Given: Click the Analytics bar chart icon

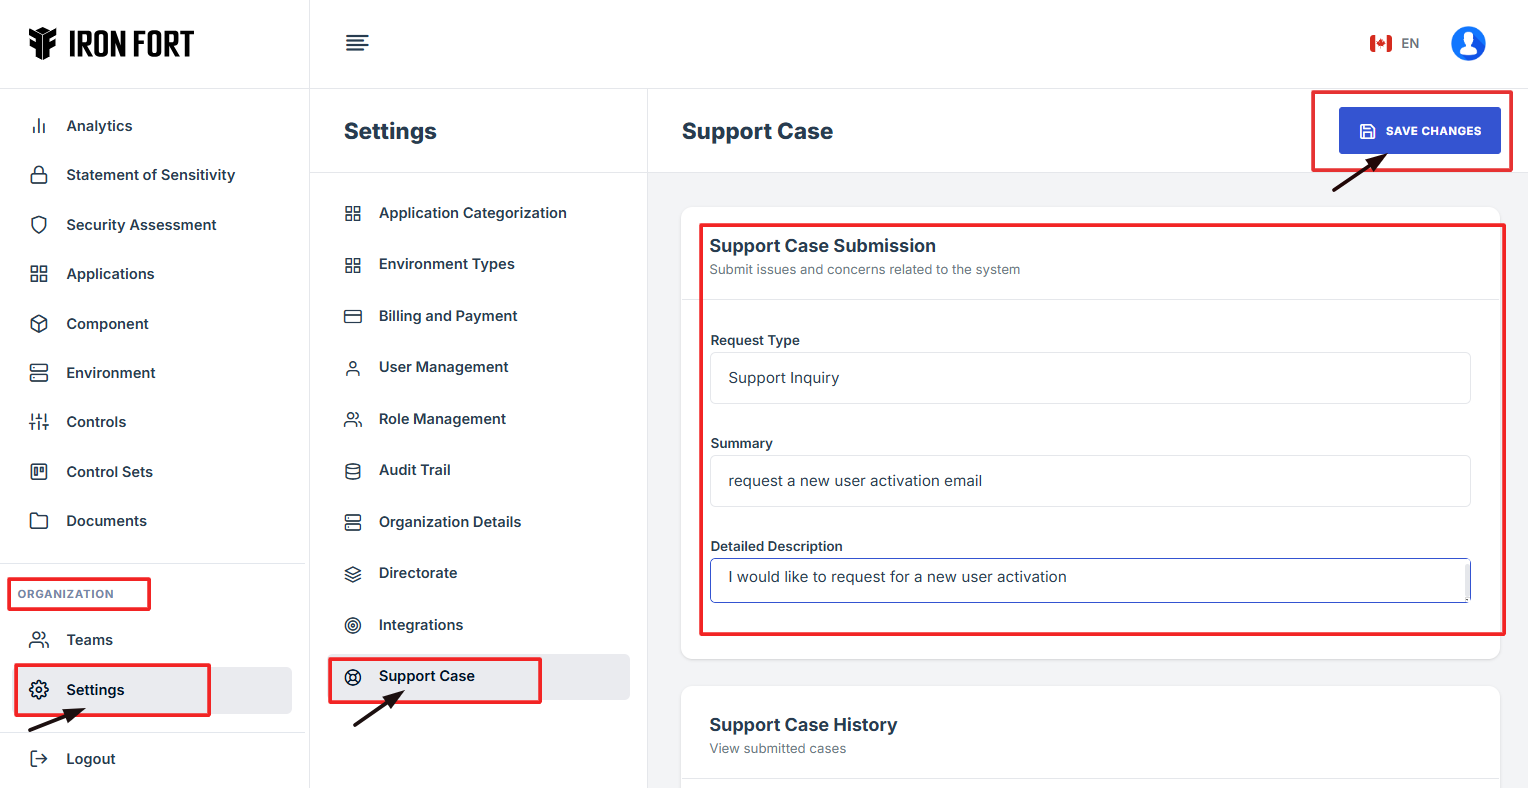Looking at the screenshot, I should [39, 126].
